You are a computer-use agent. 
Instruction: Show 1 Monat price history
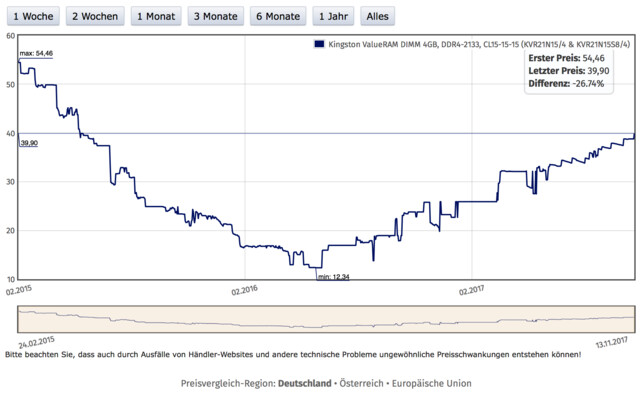[x=156, y=16]
